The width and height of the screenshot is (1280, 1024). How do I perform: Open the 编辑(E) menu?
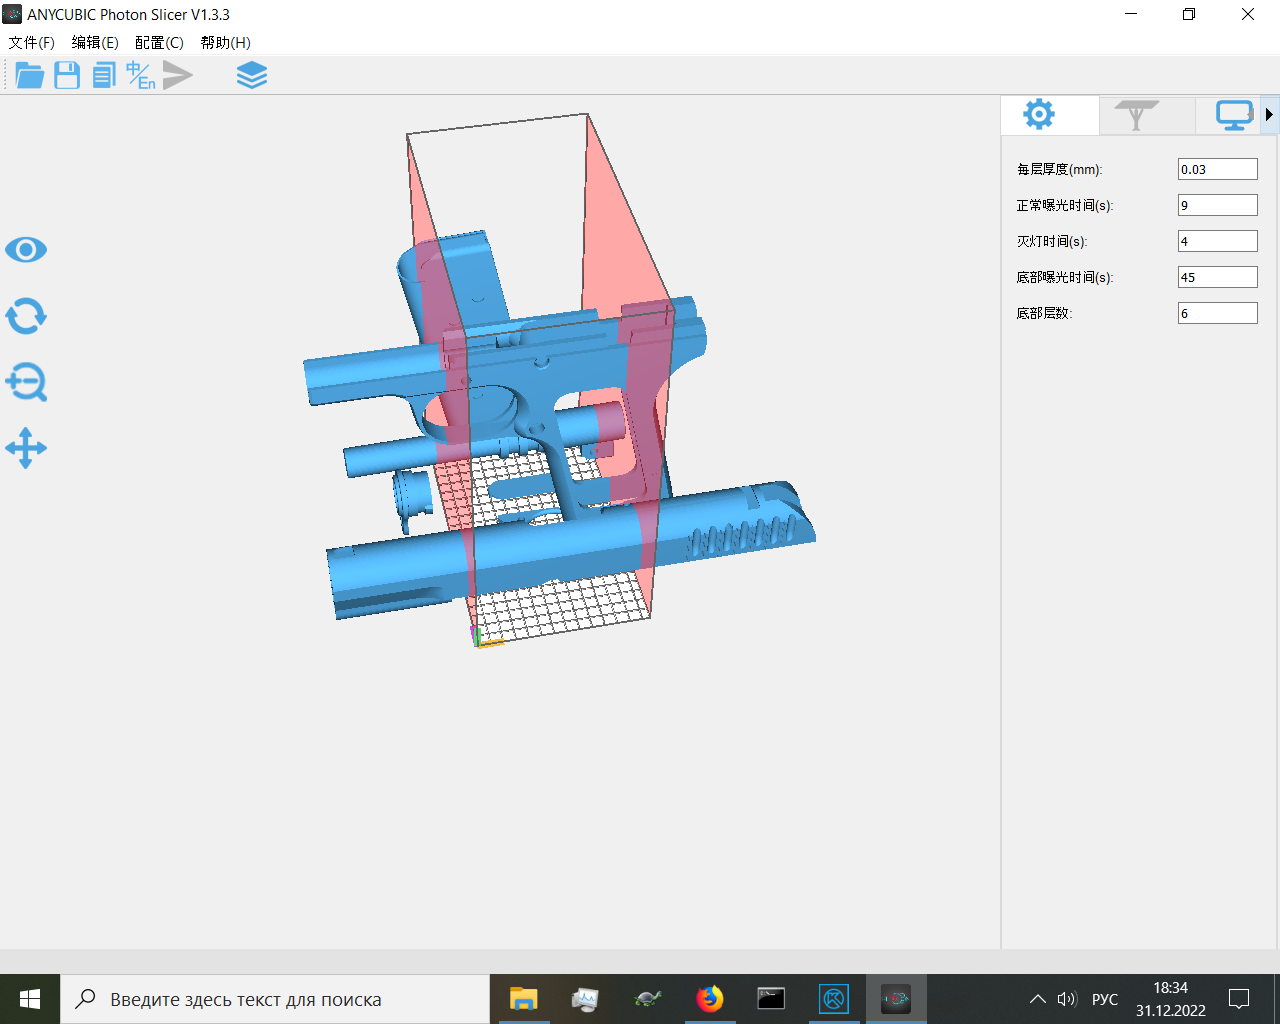(95, 42)
